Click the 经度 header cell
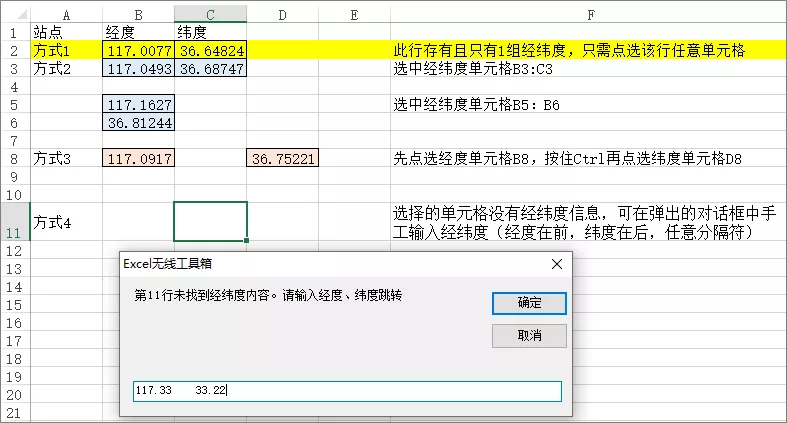Screen dimensions: 787x423 pos(138,32)
